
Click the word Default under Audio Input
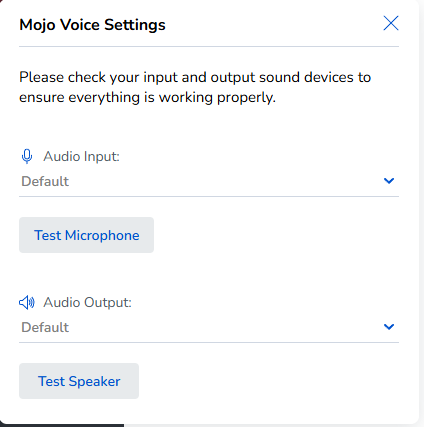pos(45,181)
